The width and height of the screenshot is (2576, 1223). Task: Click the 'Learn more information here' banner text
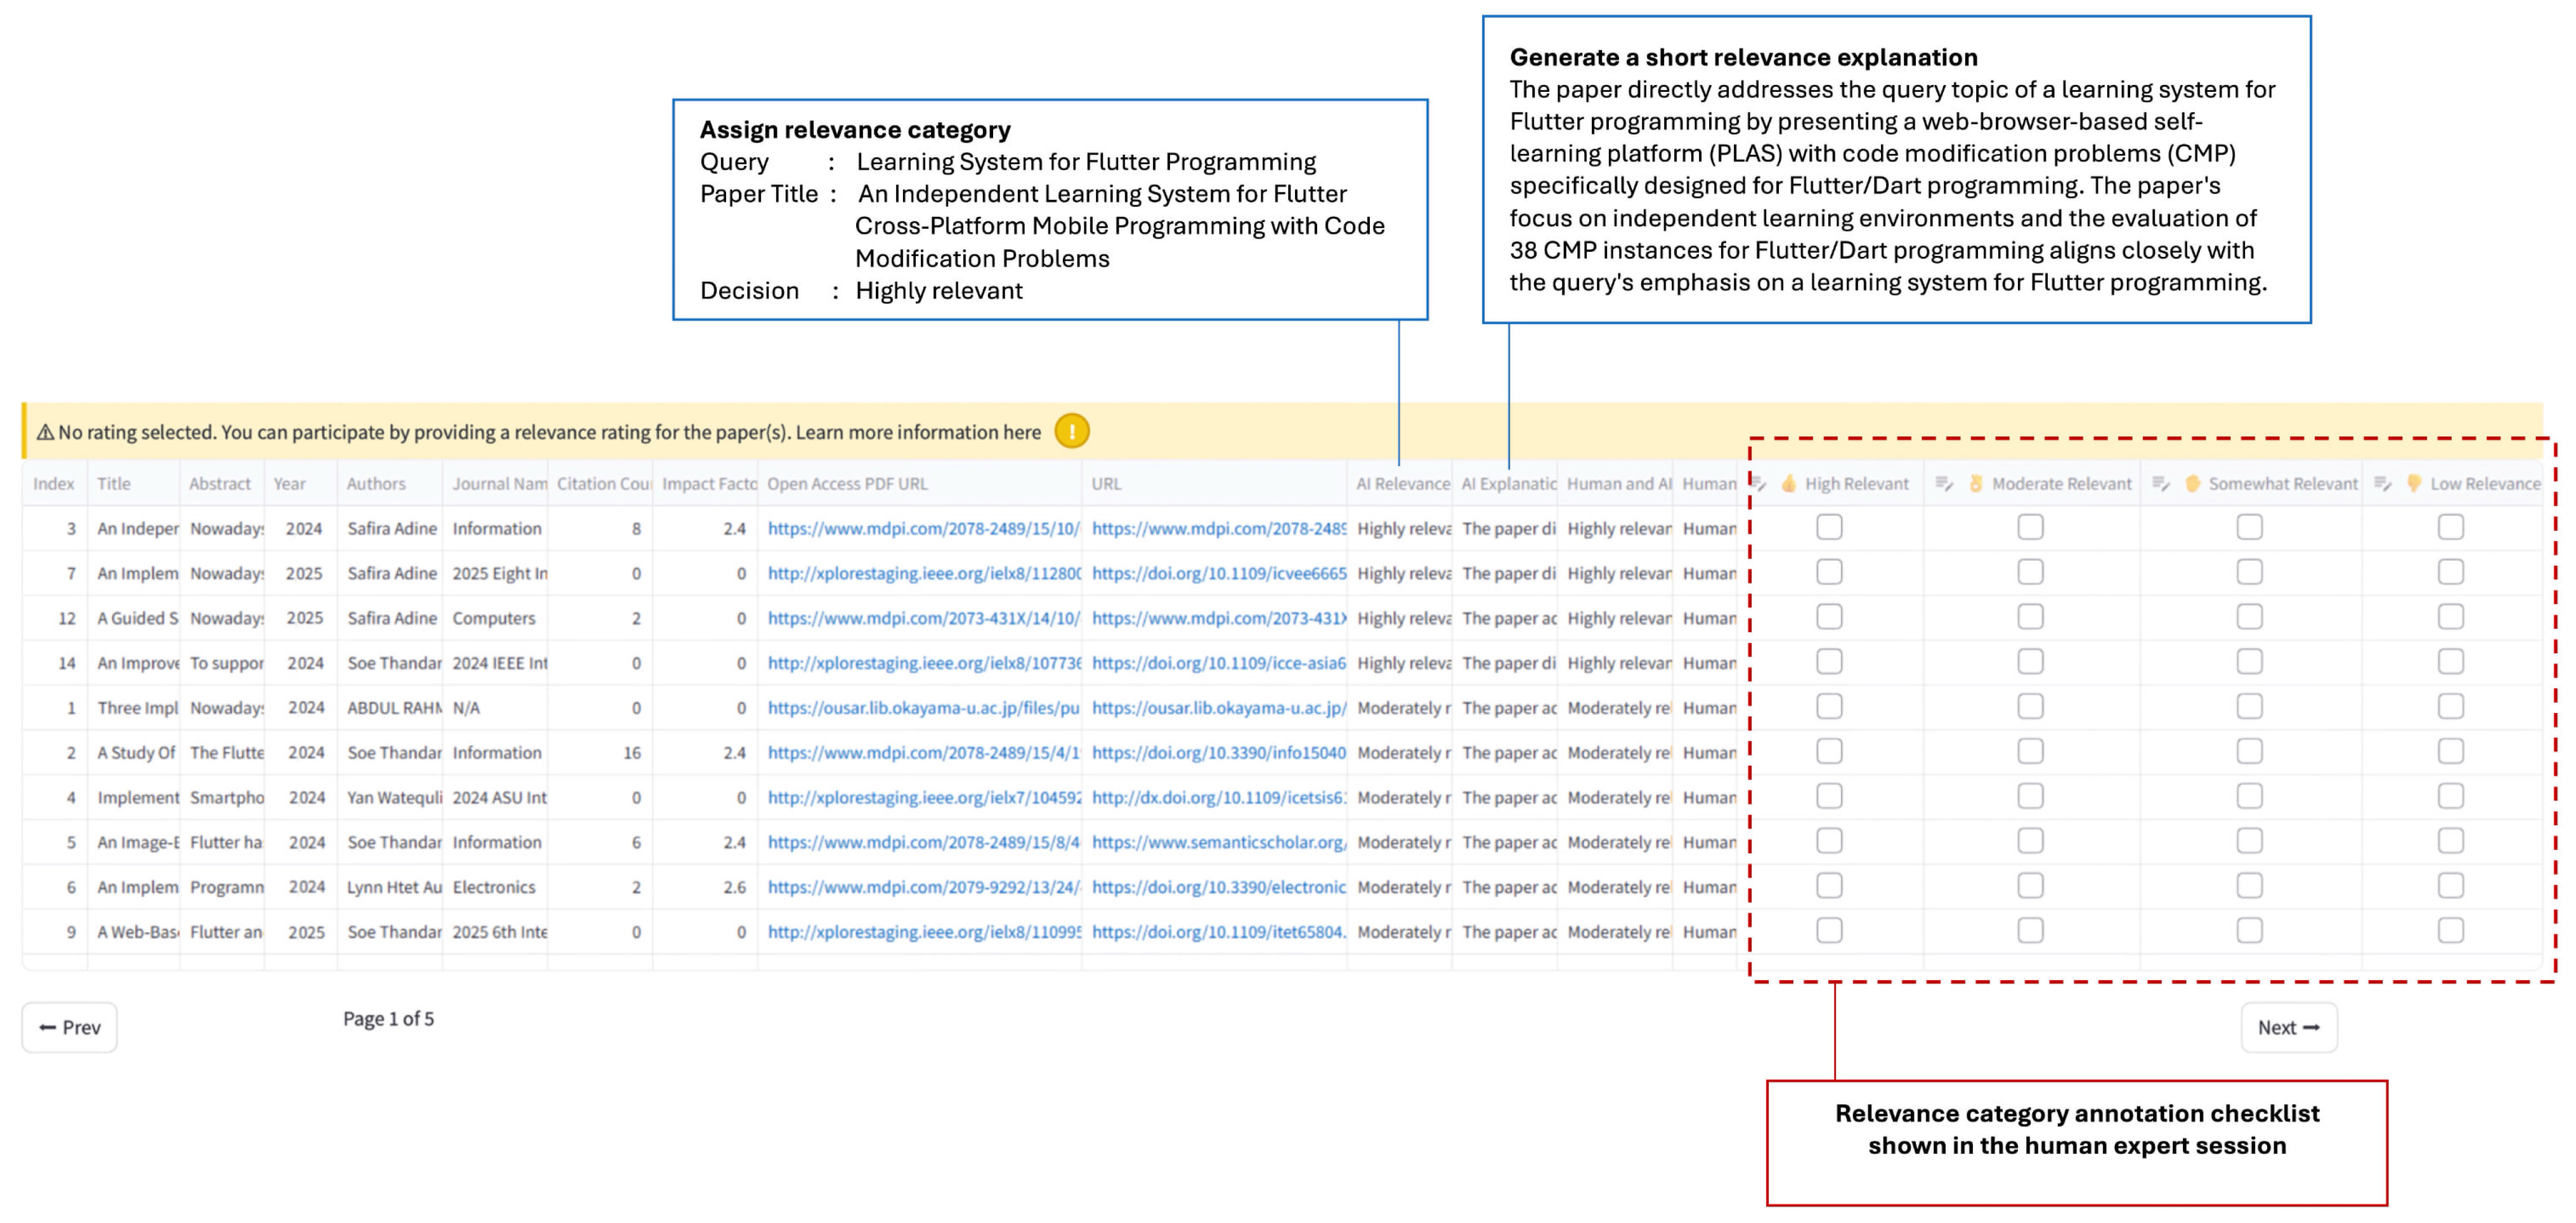coord(918,432)
